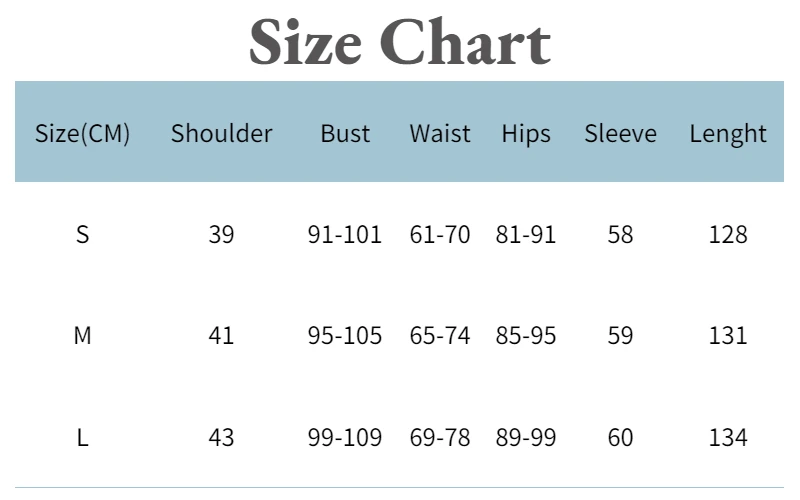
Task: Select waist range 65-74
Action: click(x=440, y=336)
